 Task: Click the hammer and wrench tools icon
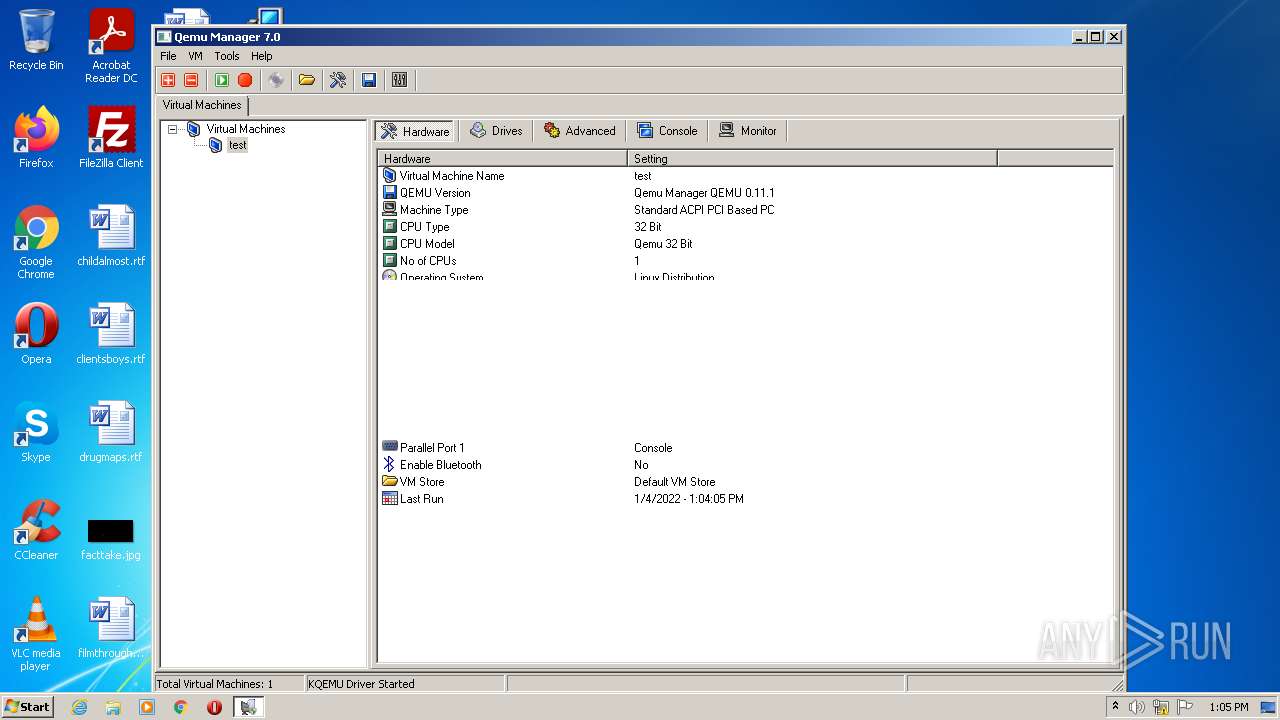tap(338, 80)
